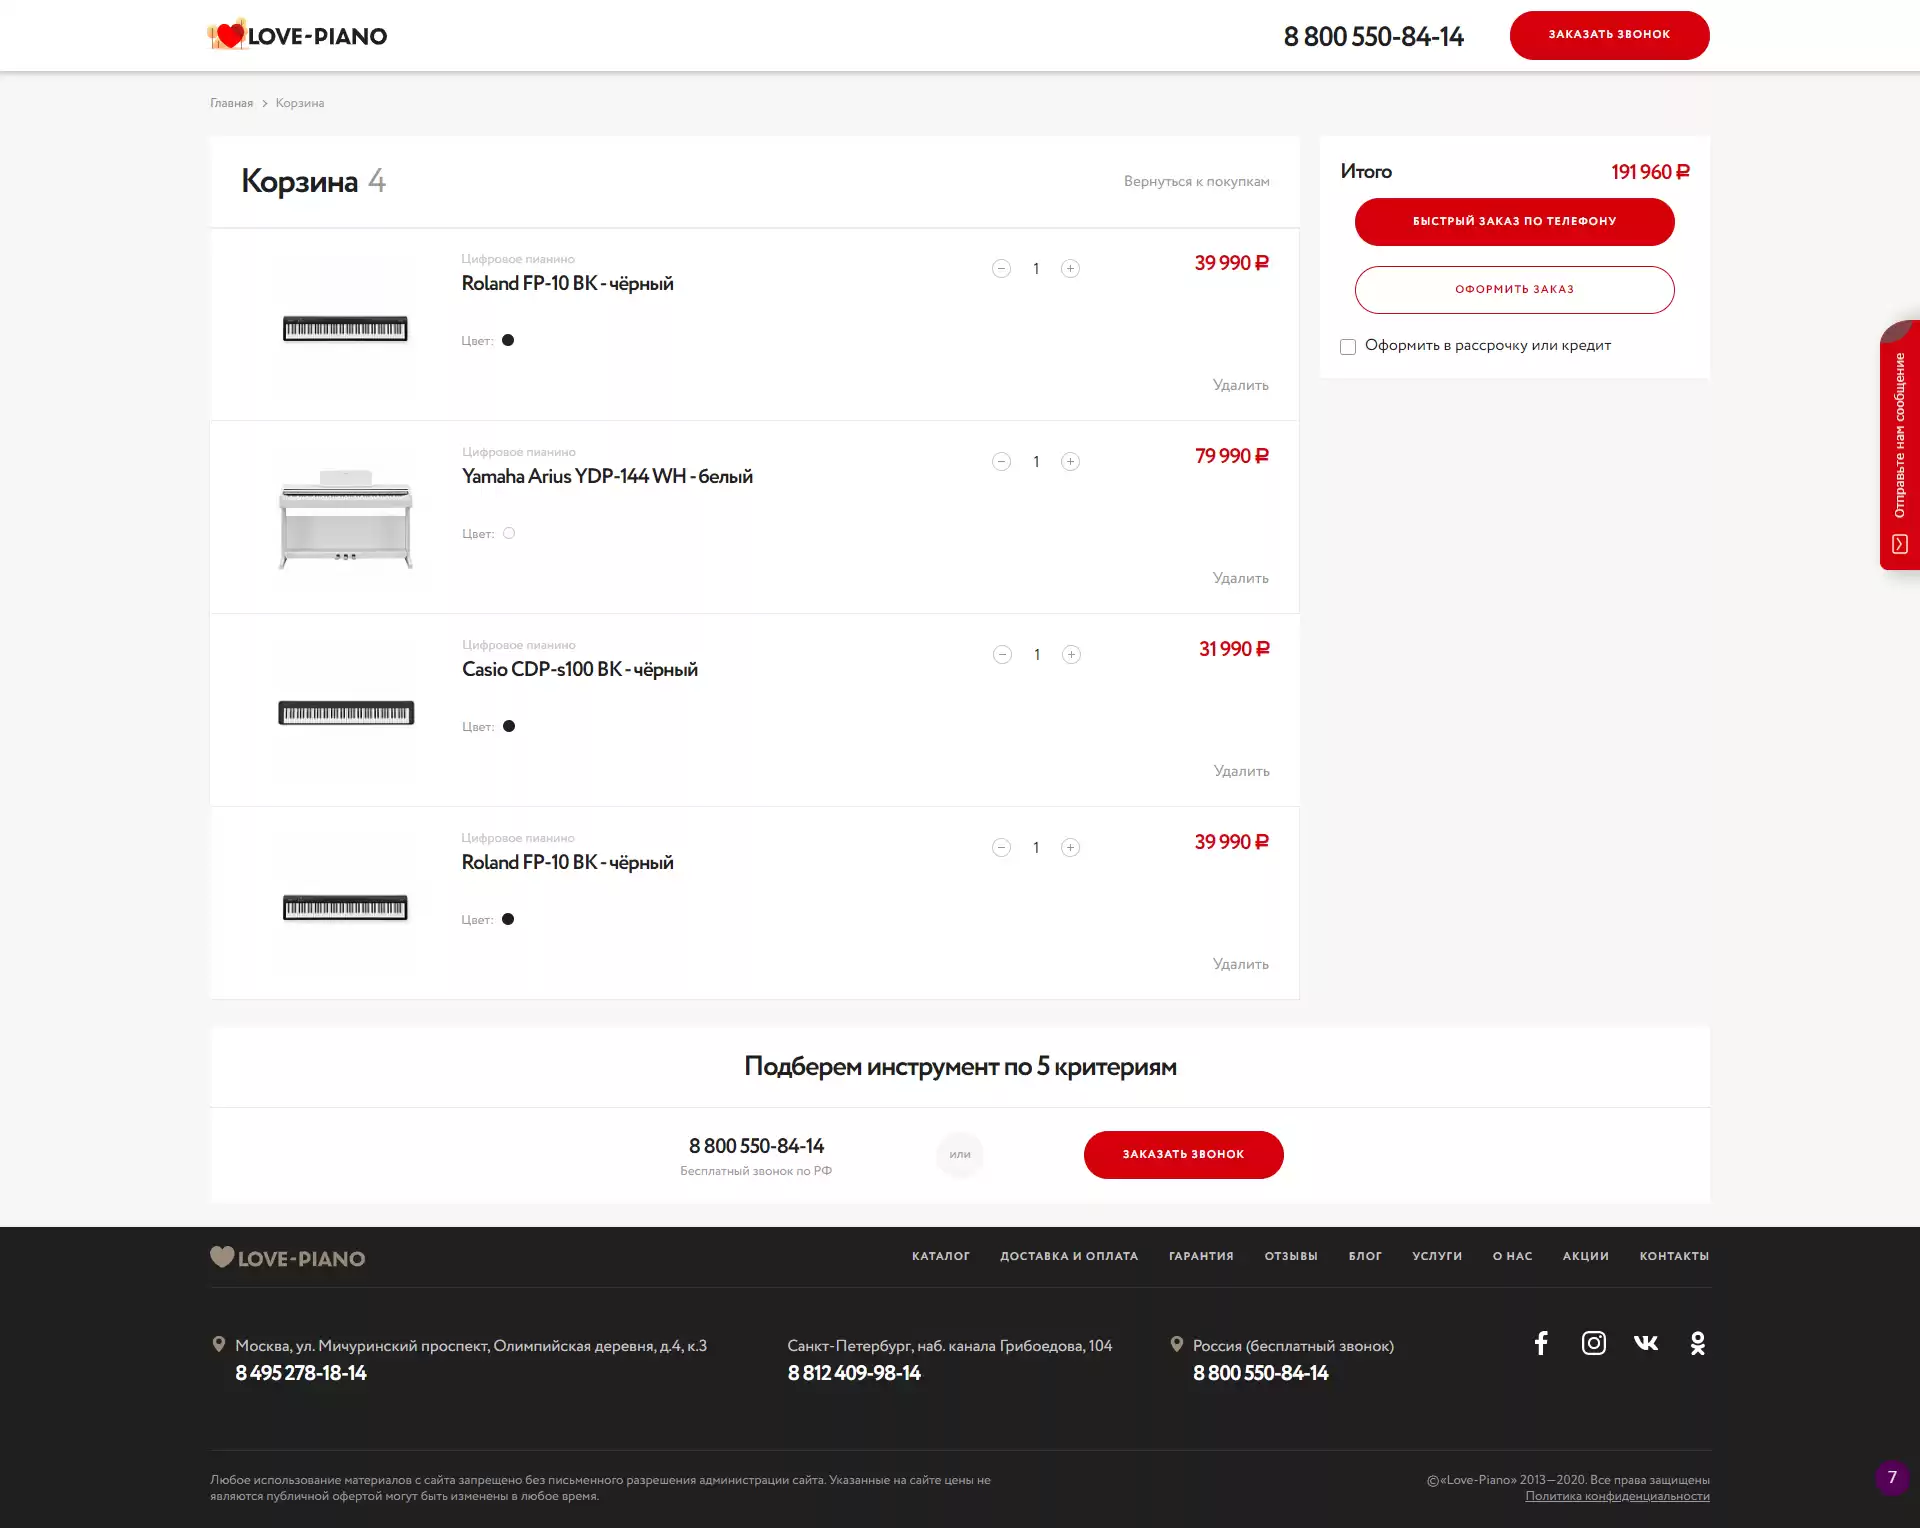Open footer menu item 'Отзывы'

(x=1291, y=1256)
